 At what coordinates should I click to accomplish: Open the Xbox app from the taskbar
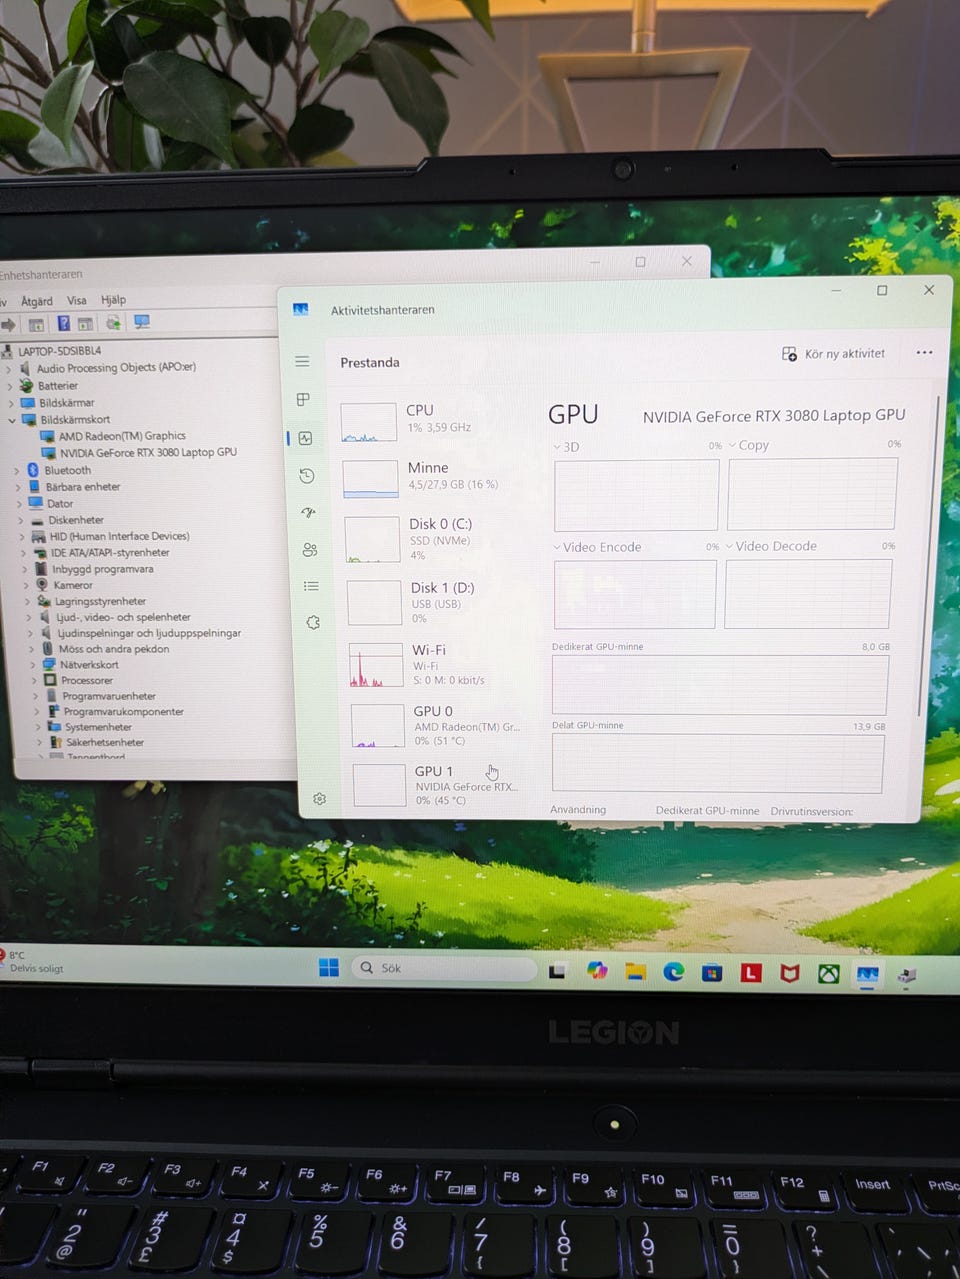tap(829, 973)
